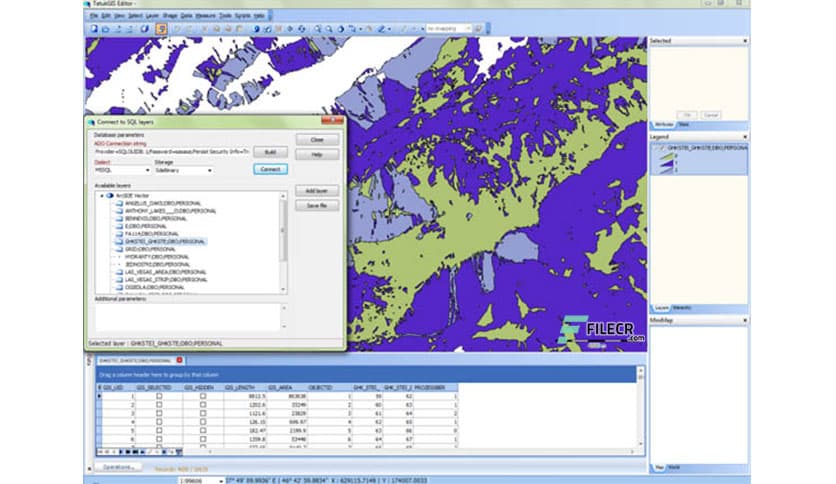Click the first magnifier zoom toolbar icon
Image resolution: width=836 pixels, height=484 pixels.
(317, 29)
